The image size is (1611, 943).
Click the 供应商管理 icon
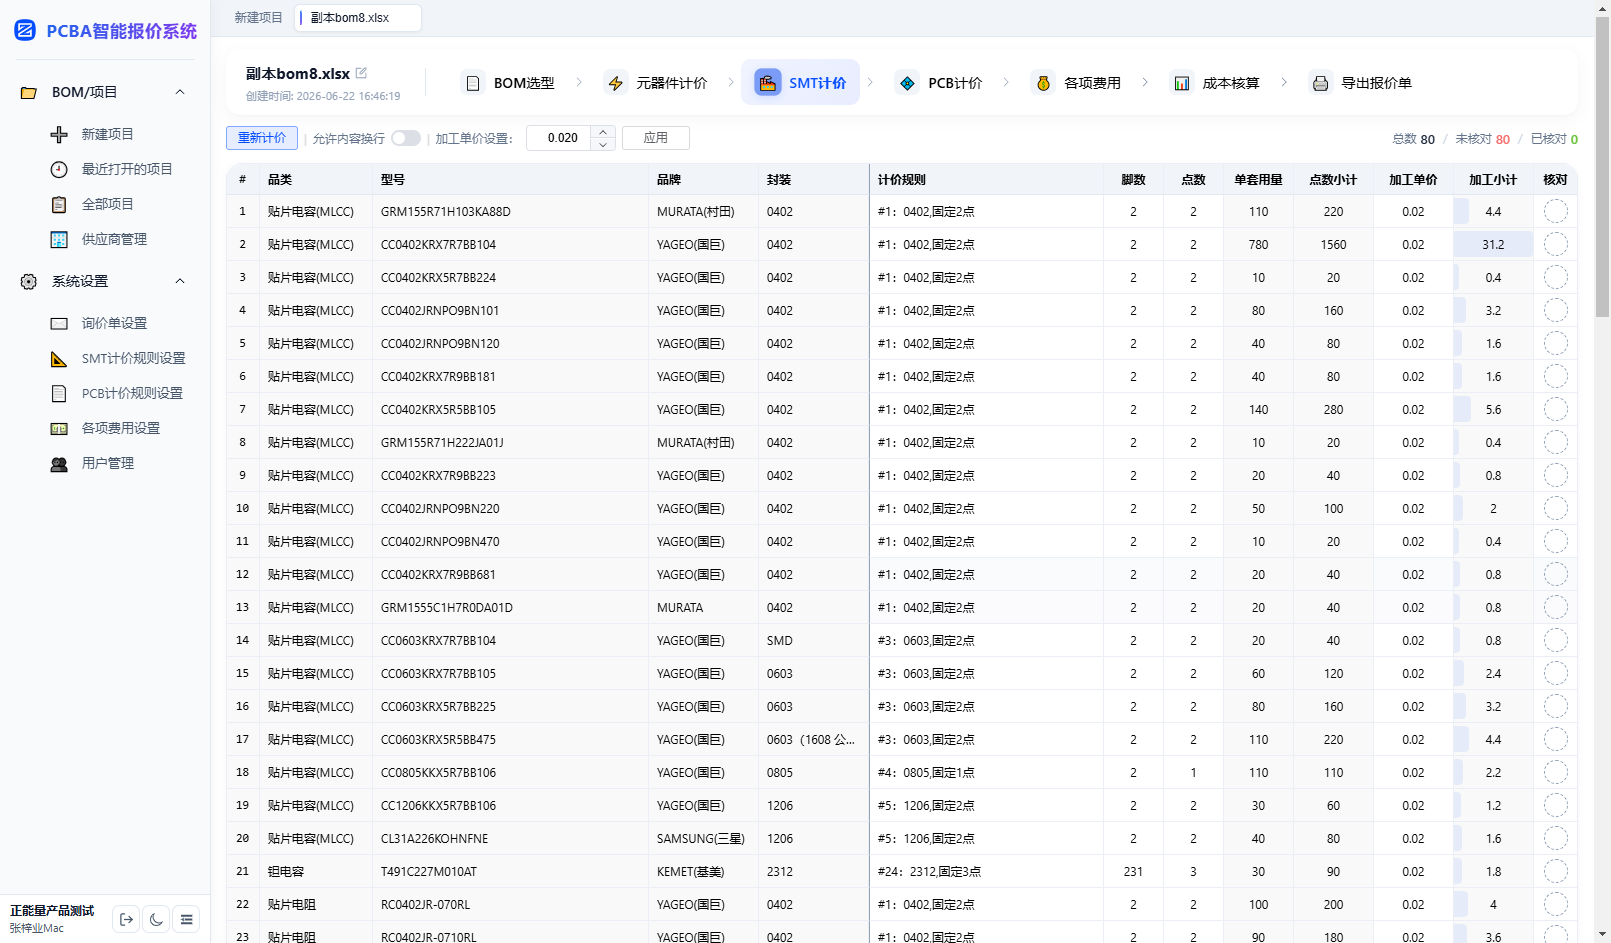59,239
